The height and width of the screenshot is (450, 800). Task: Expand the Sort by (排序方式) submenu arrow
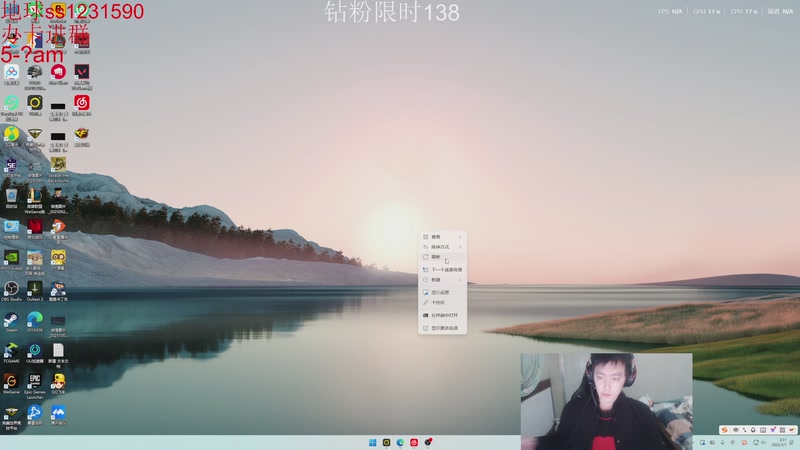tap(460, 247)
